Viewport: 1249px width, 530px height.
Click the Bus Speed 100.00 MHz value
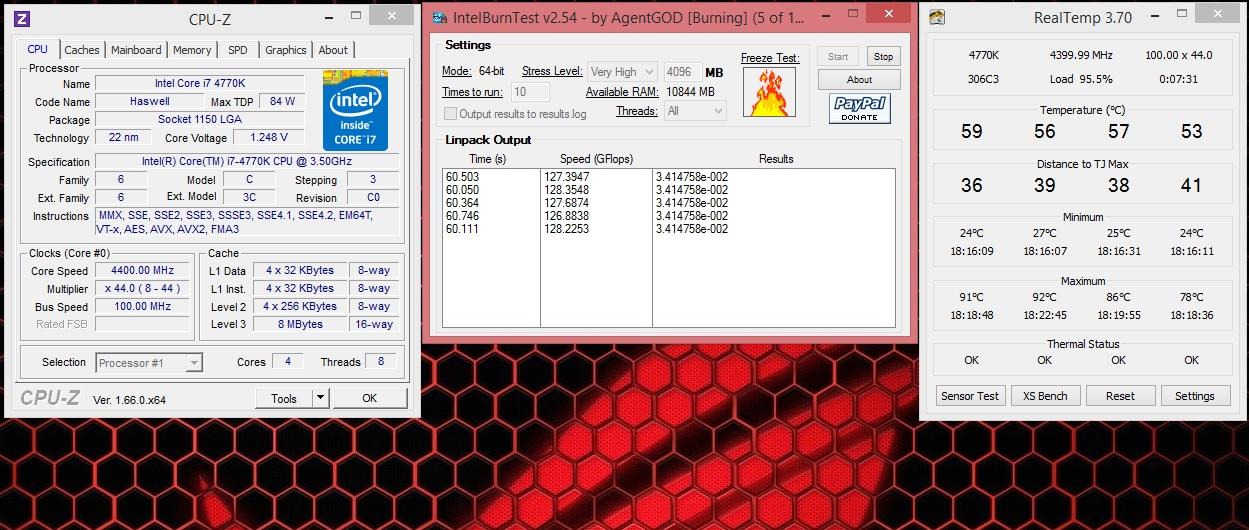tap(142, 307)
